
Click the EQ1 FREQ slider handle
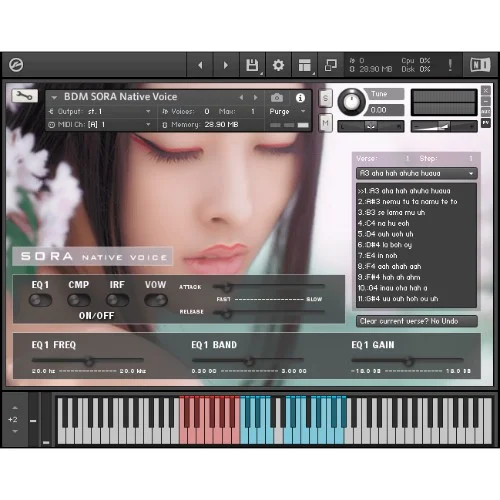pos(89,361)
